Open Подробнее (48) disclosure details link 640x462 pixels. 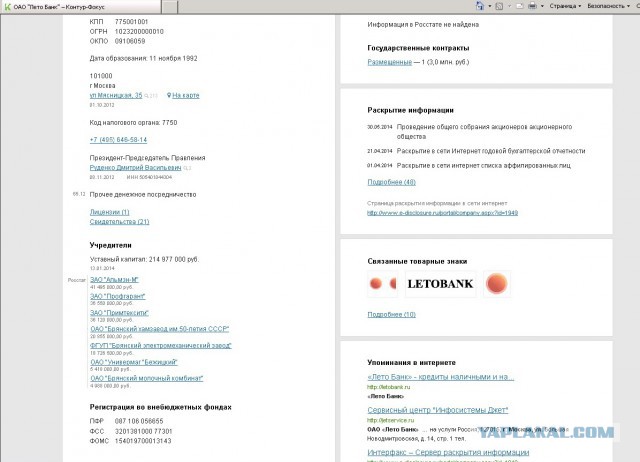[x=391, y=182]
